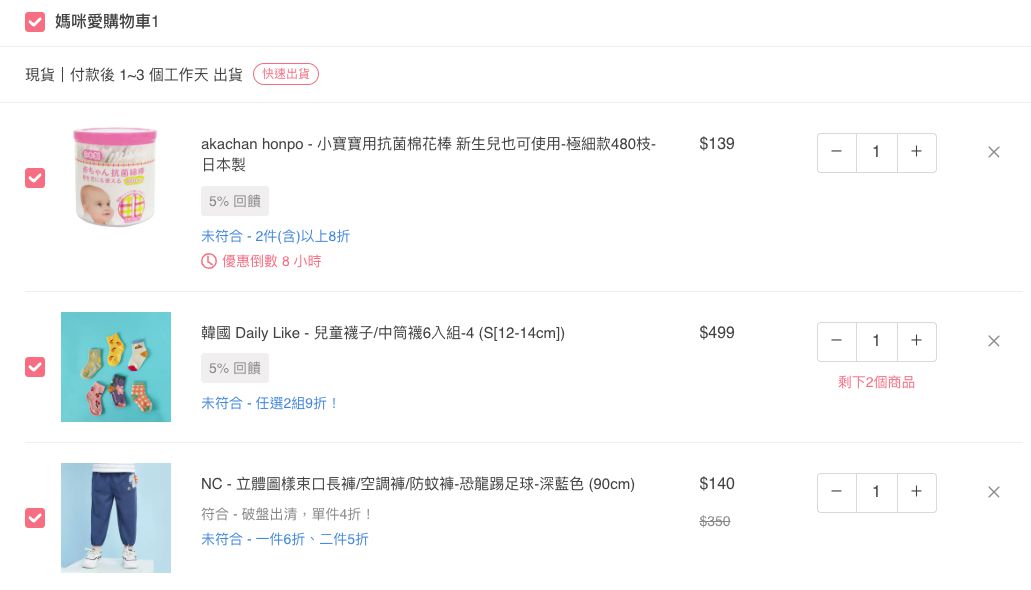This screenshot has height=590, width=1031.
Task: Increase quantity of Daily Like socks
Action: [x=916, y=342]
